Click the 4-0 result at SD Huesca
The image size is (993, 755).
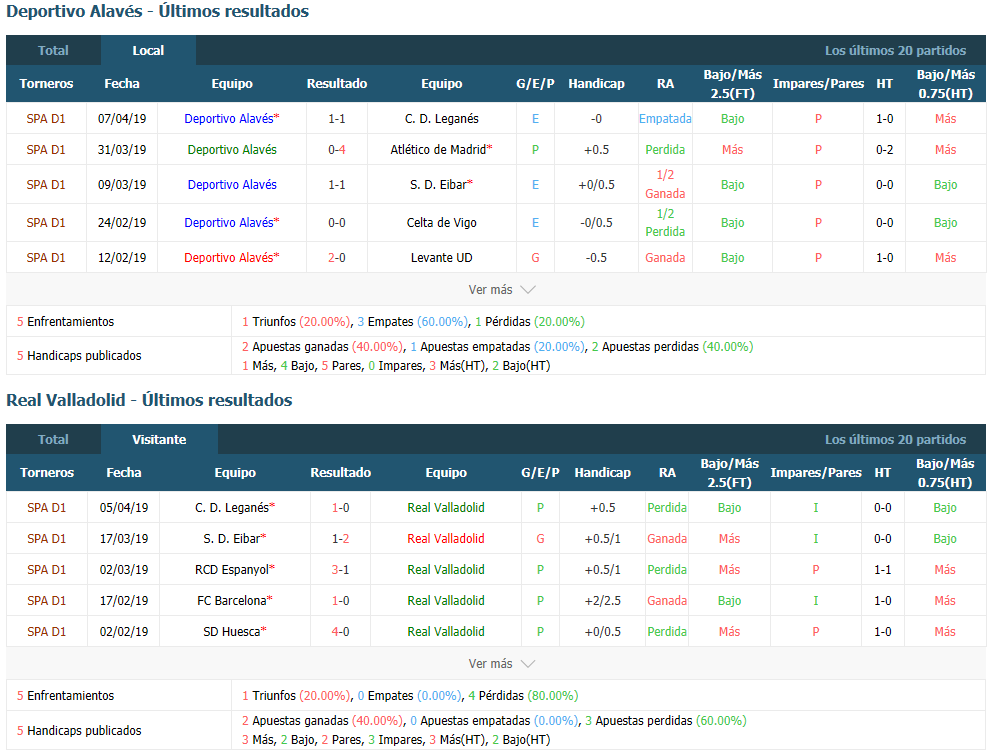pos(341,631)
